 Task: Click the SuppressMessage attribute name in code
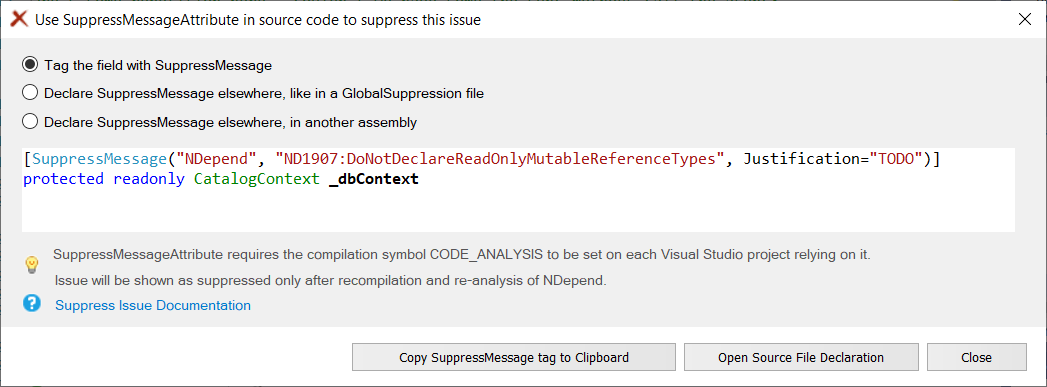click(98, 160)
